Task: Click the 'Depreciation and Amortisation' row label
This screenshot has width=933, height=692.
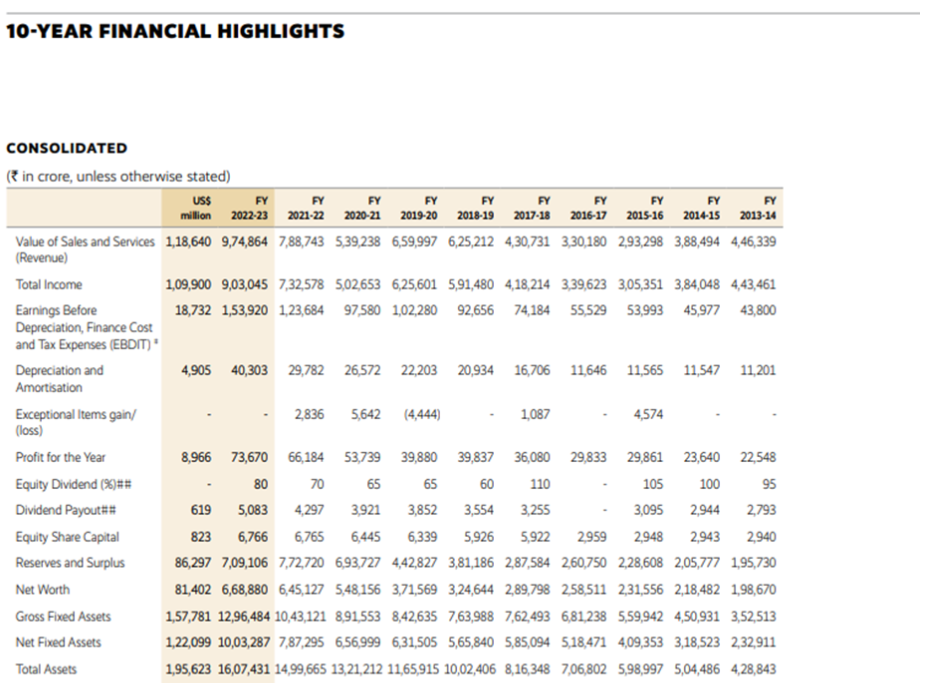Action: tap(59, 379)
